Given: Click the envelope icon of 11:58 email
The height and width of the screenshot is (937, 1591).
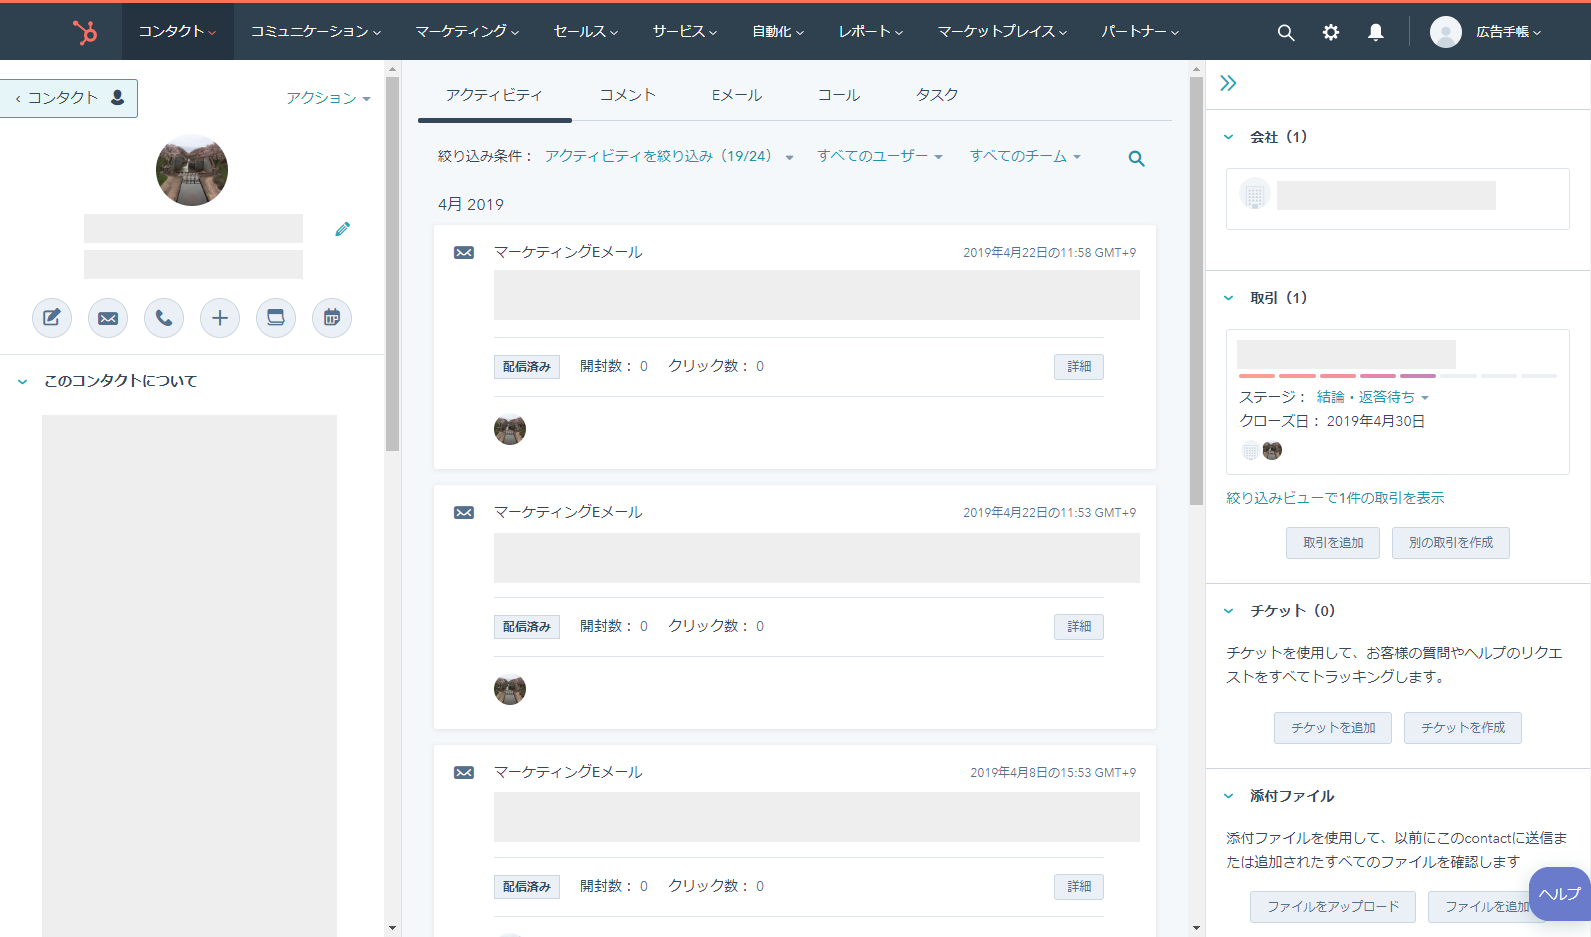Looking at the screenshot, I should [464, 253].
